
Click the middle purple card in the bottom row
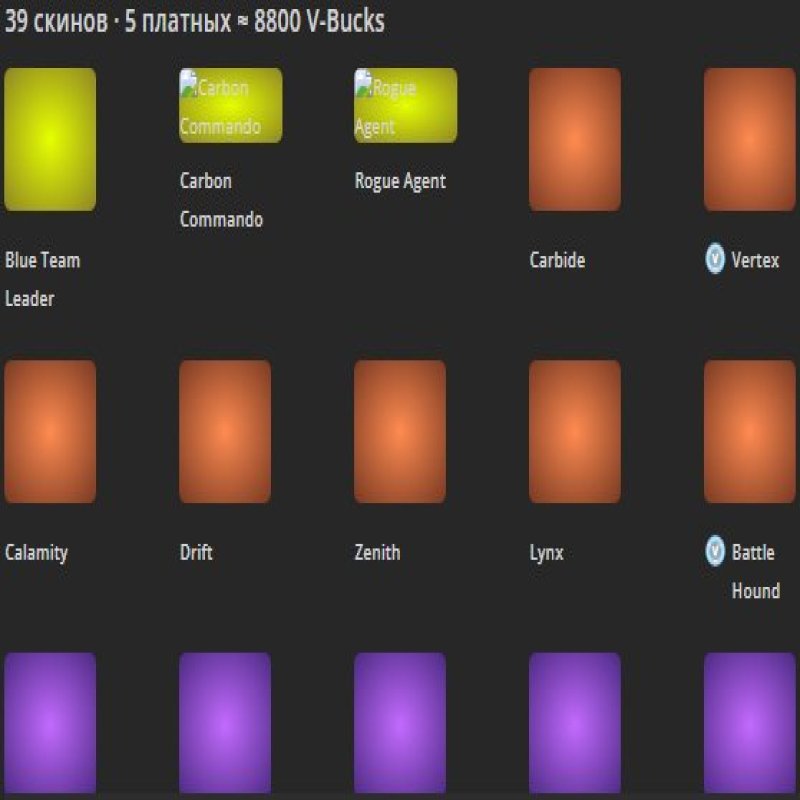(400, 725)
